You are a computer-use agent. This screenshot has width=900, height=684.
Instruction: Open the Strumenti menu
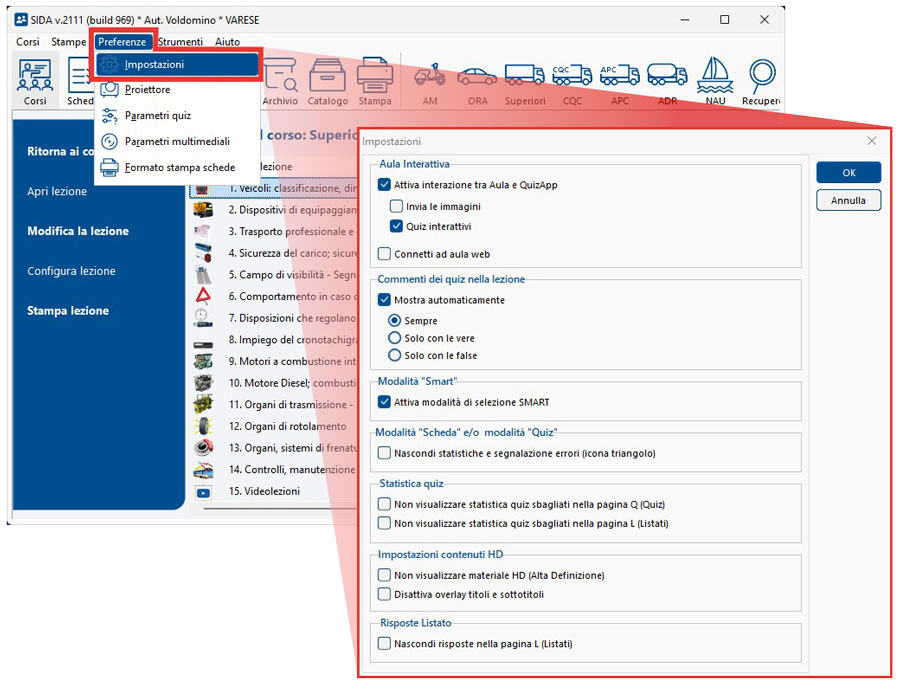pos(180,42)
